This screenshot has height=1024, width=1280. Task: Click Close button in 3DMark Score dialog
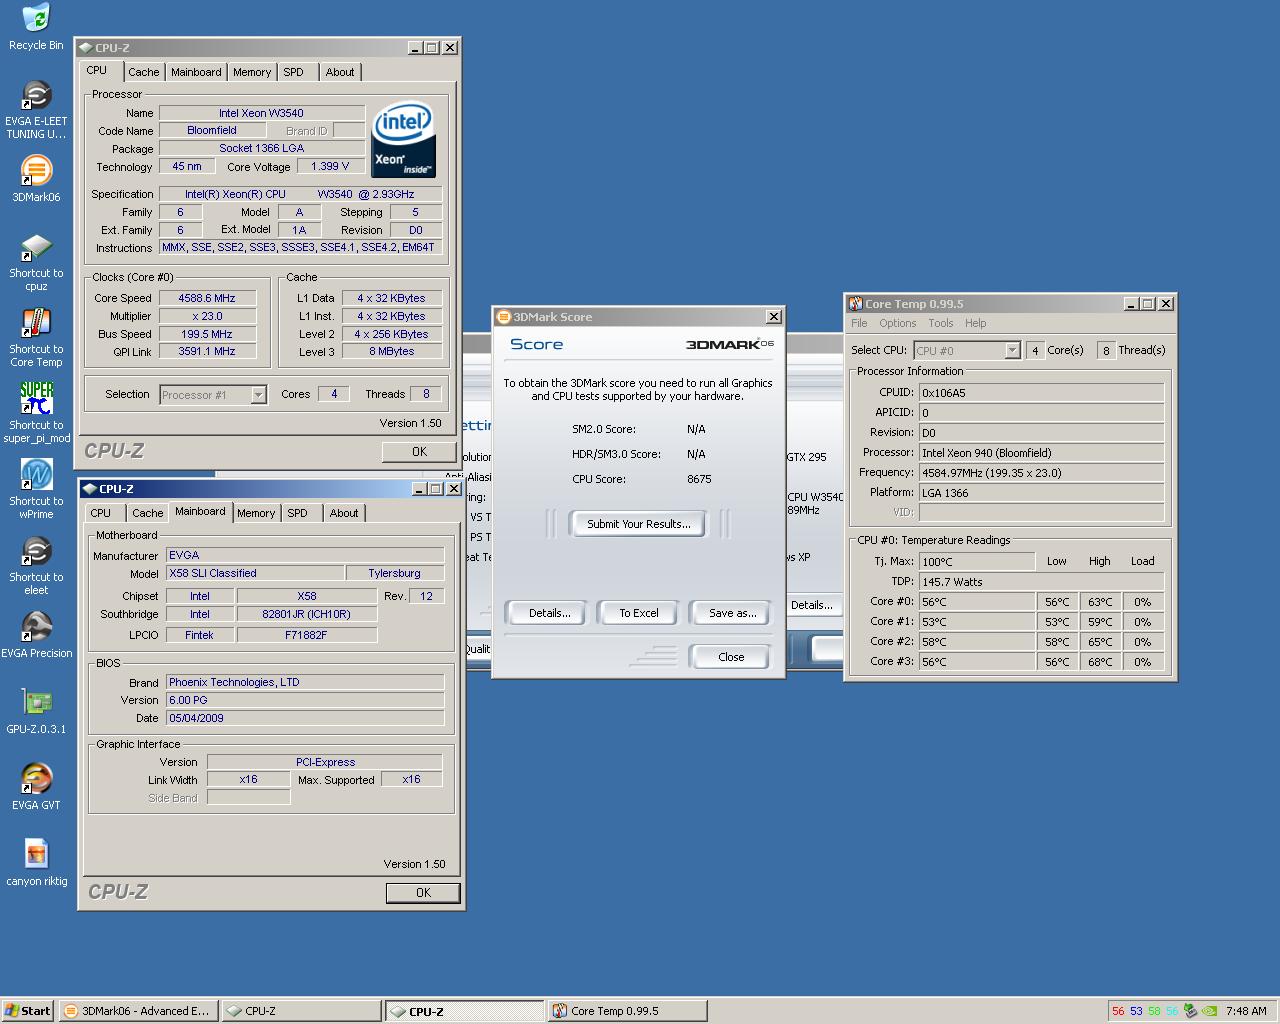coord(730,657)
